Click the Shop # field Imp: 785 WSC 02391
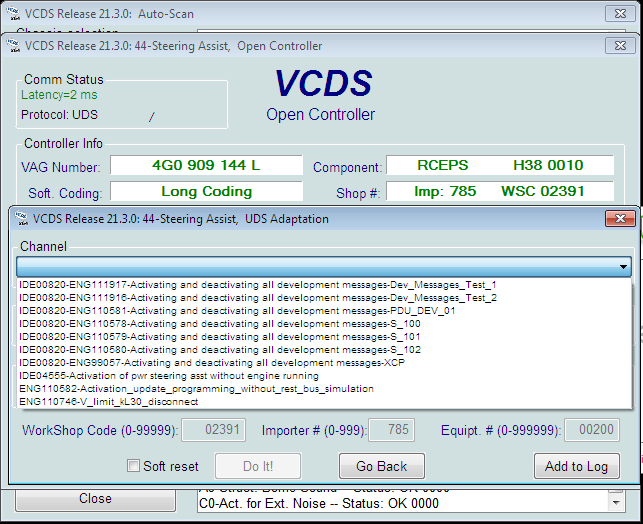 (500, 191)
